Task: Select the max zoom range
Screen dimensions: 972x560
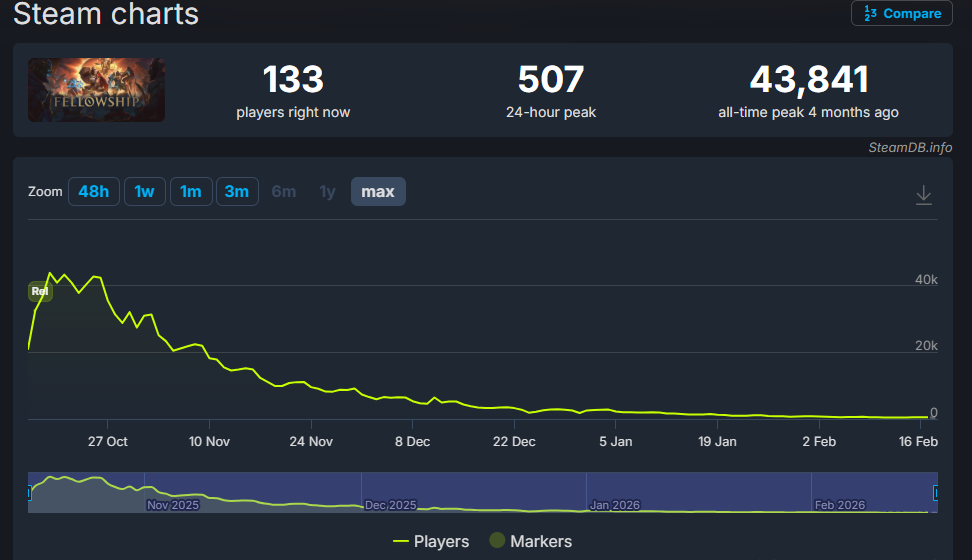Action: click(378, 192)
